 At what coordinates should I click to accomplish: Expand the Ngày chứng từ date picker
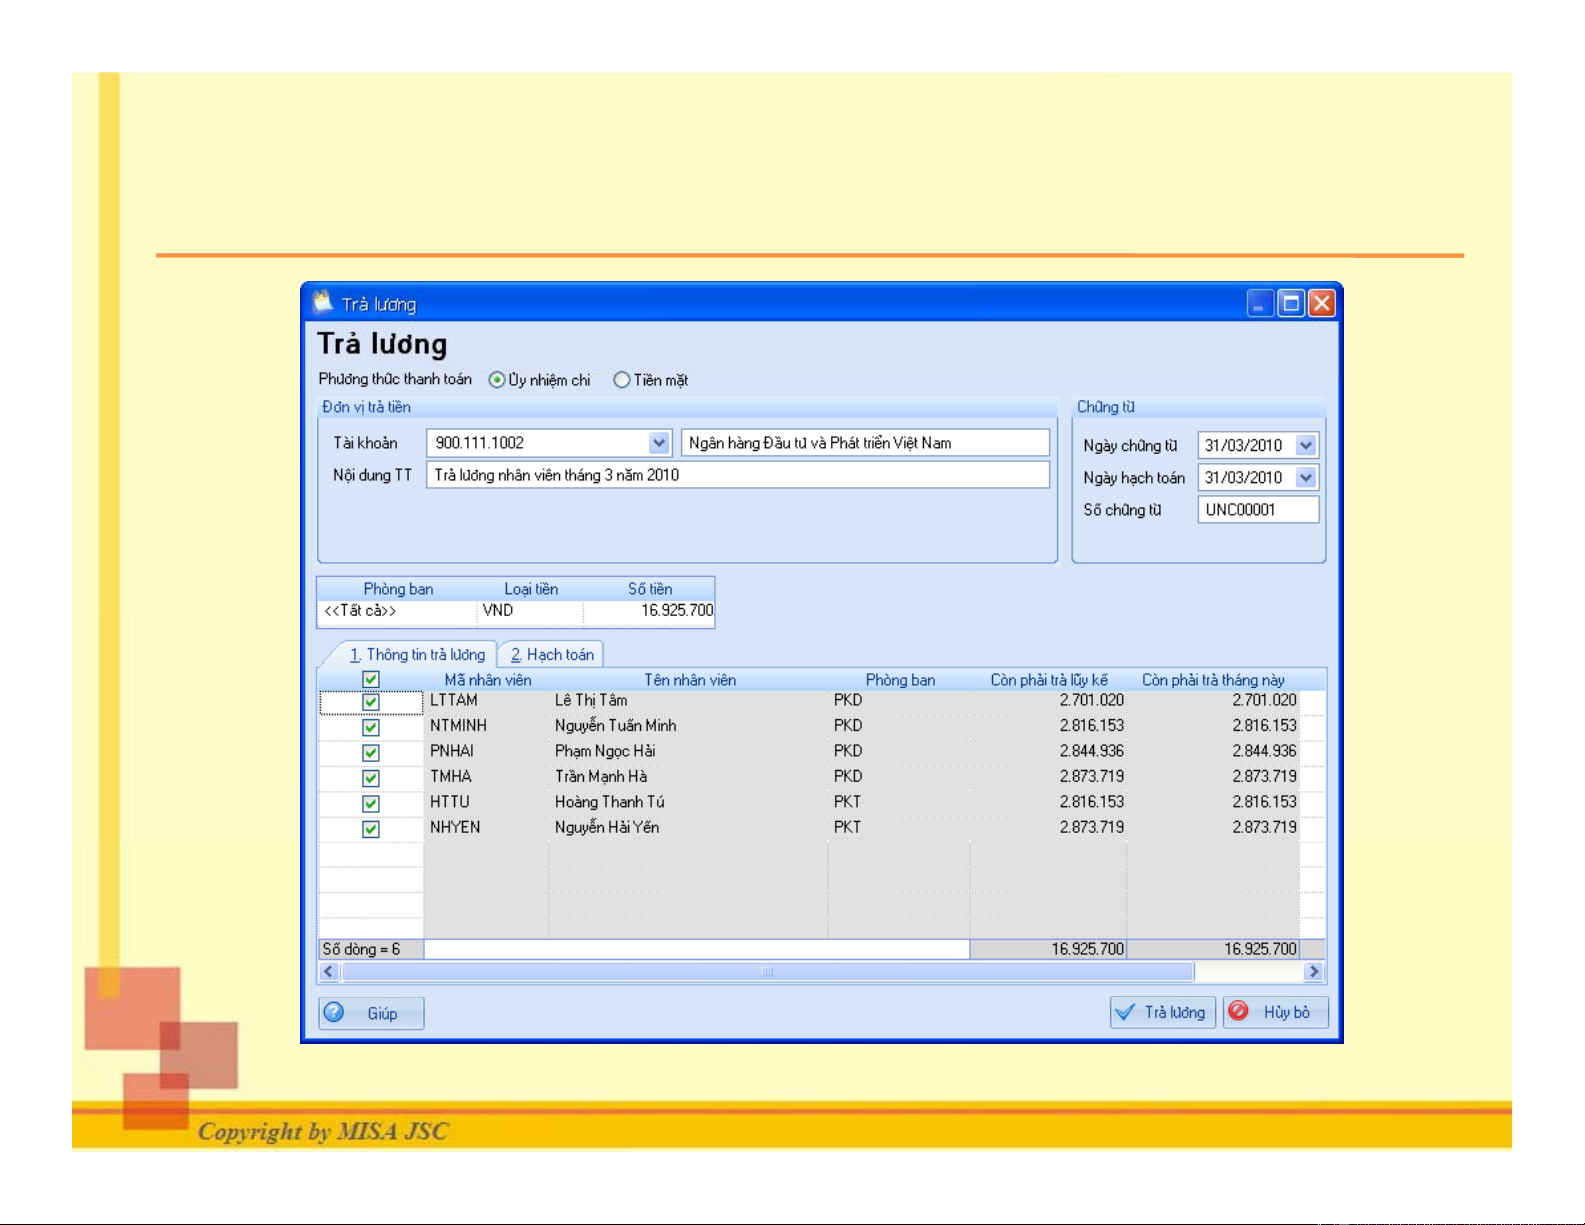pos(1306,446)
